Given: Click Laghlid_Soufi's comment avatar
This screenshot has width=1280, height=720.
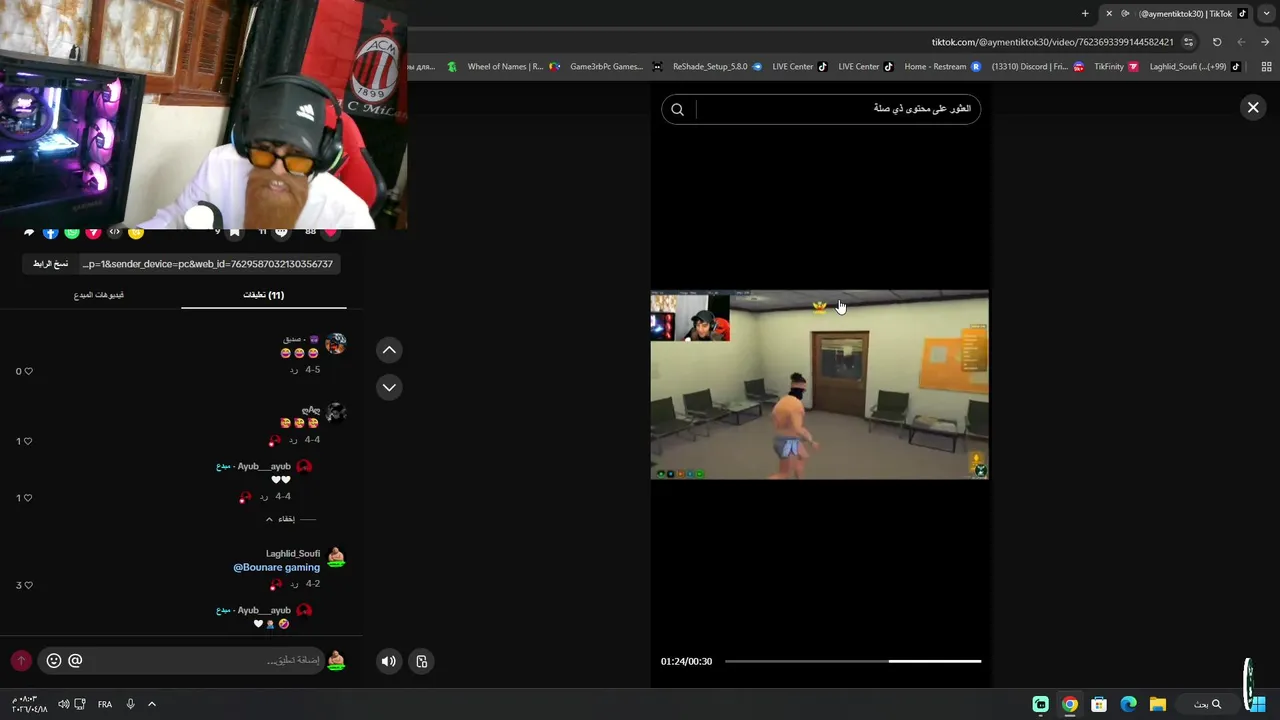Looking at the screenshot, I should click(x=336, y=557).
